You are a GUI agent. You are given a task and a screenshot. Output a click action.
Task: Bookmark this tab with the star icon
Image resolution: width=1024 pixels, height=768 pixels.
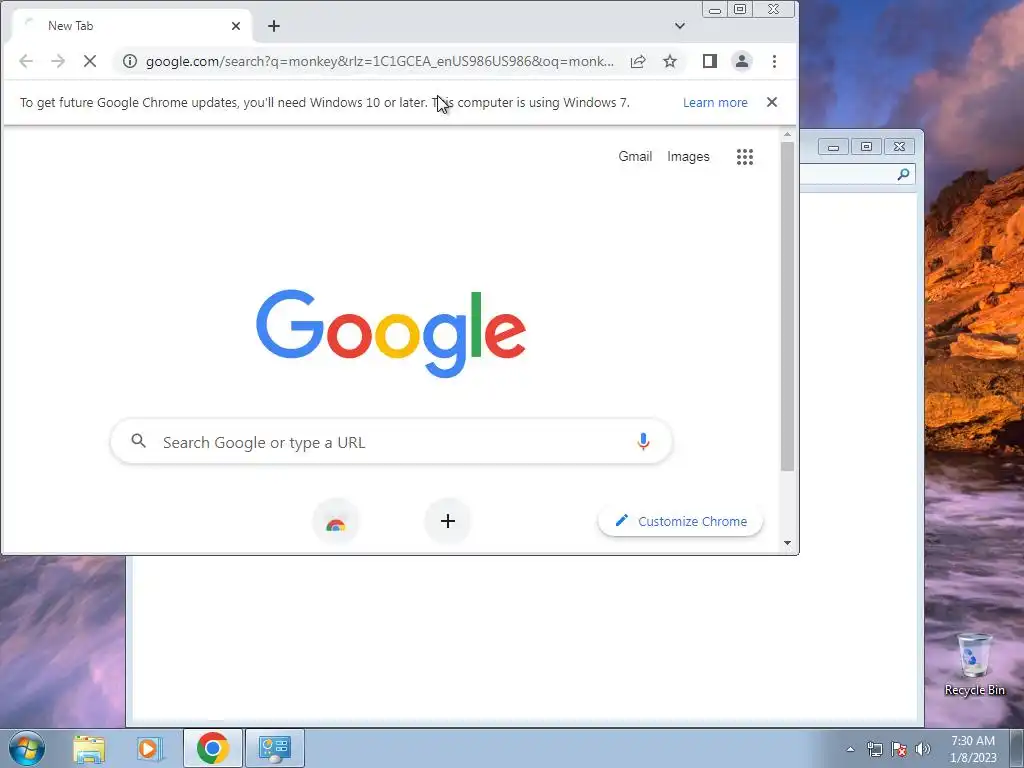click(x=670, y=61)
